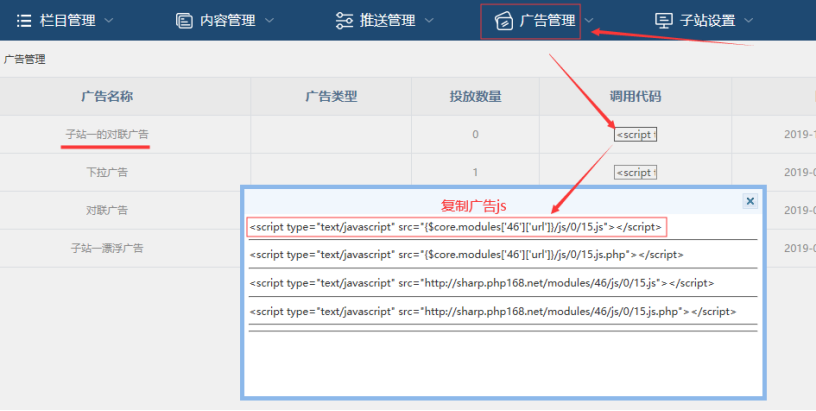Select the first $core.modules 15.js script line

point(456,227)
